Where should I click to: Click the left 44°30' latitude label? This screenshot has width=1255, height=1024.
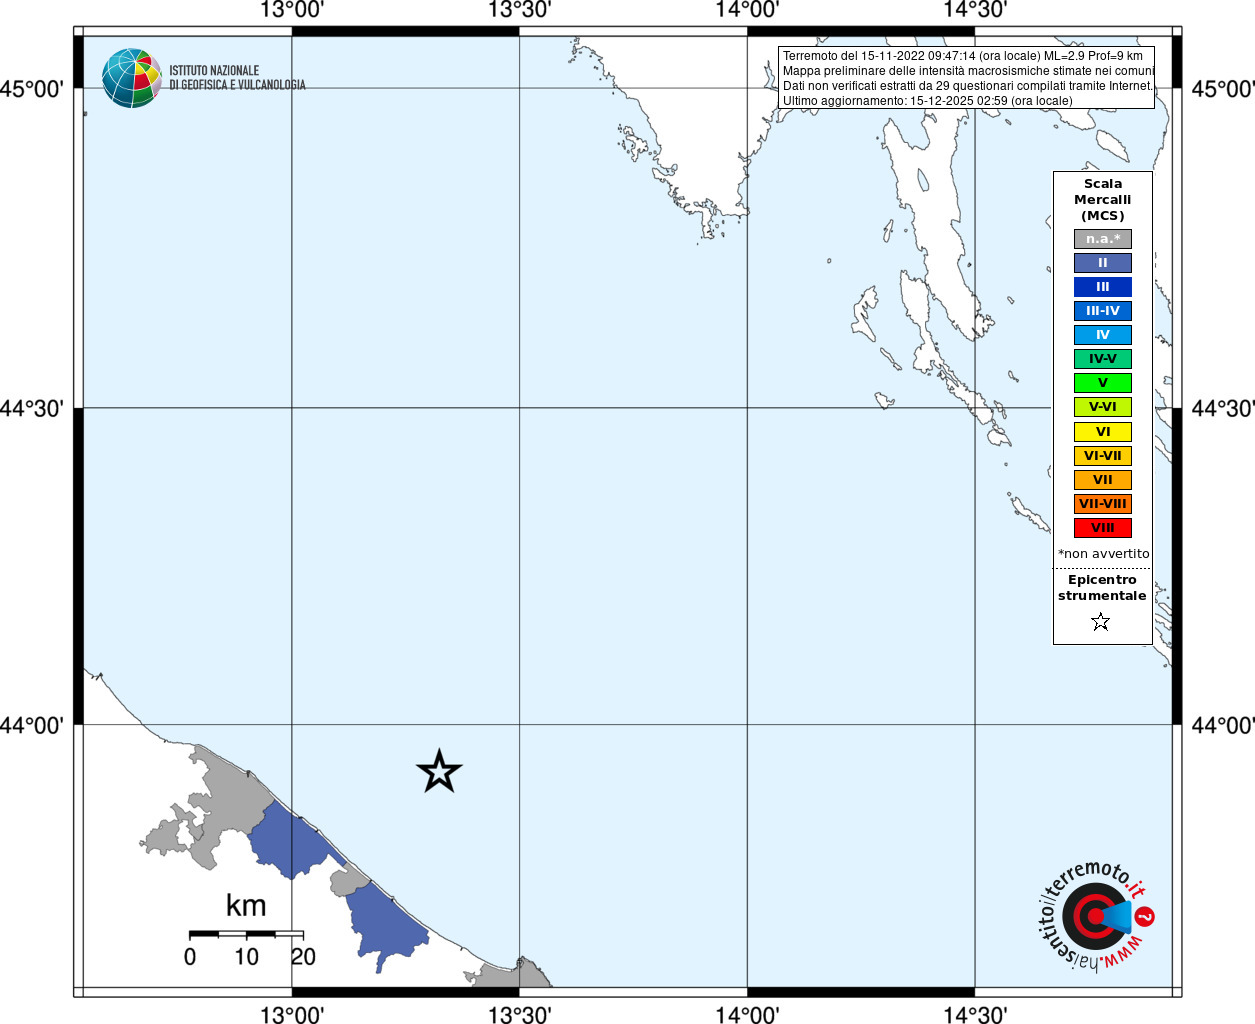[x=32, y=408]
